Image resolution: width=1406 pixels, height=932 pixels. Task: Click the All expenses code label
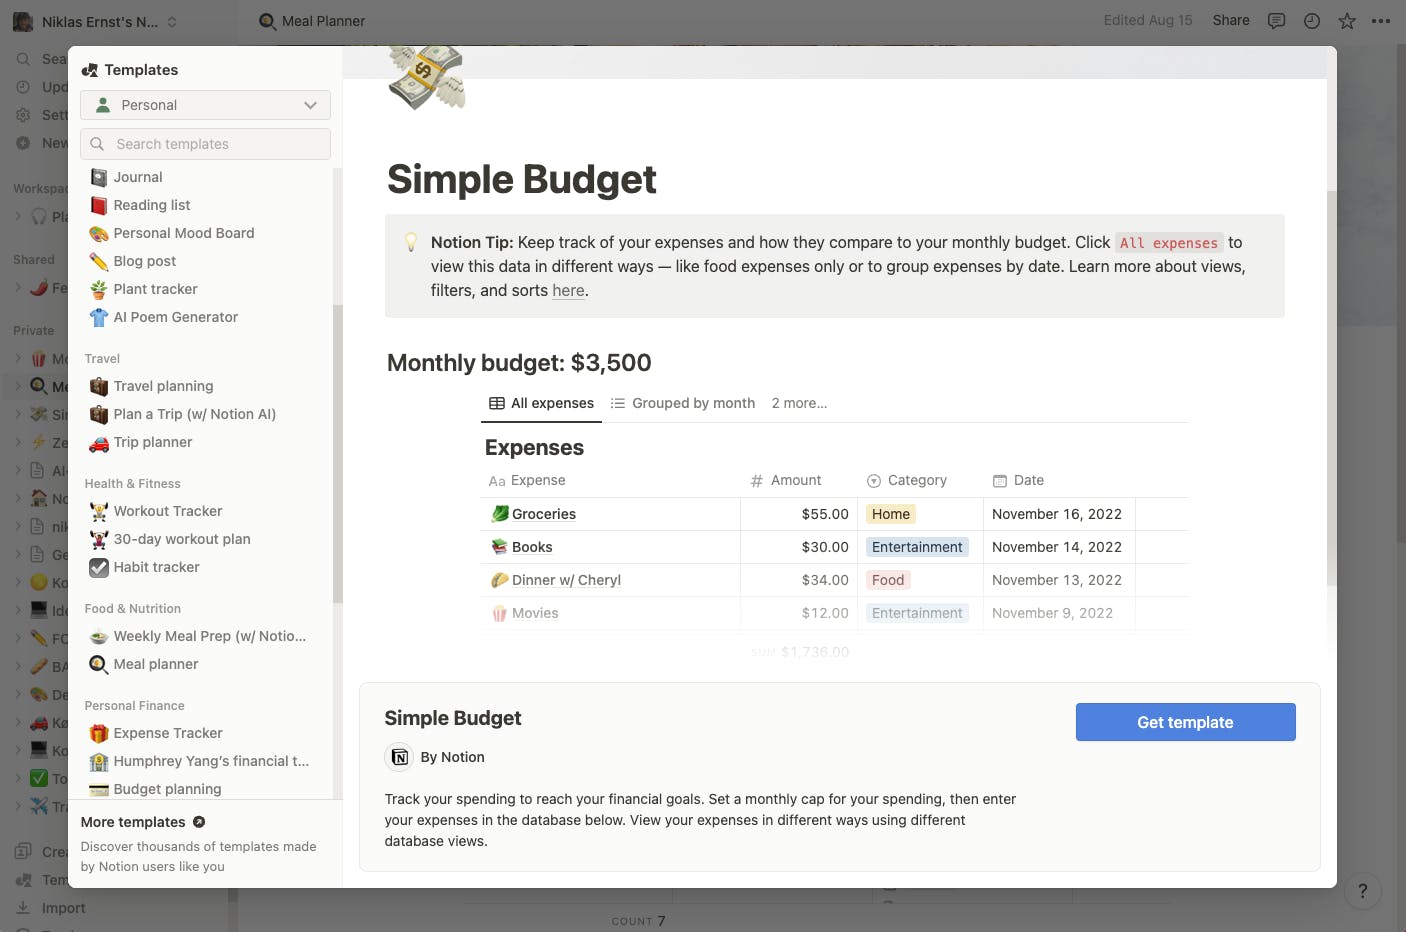(1169, 243)
